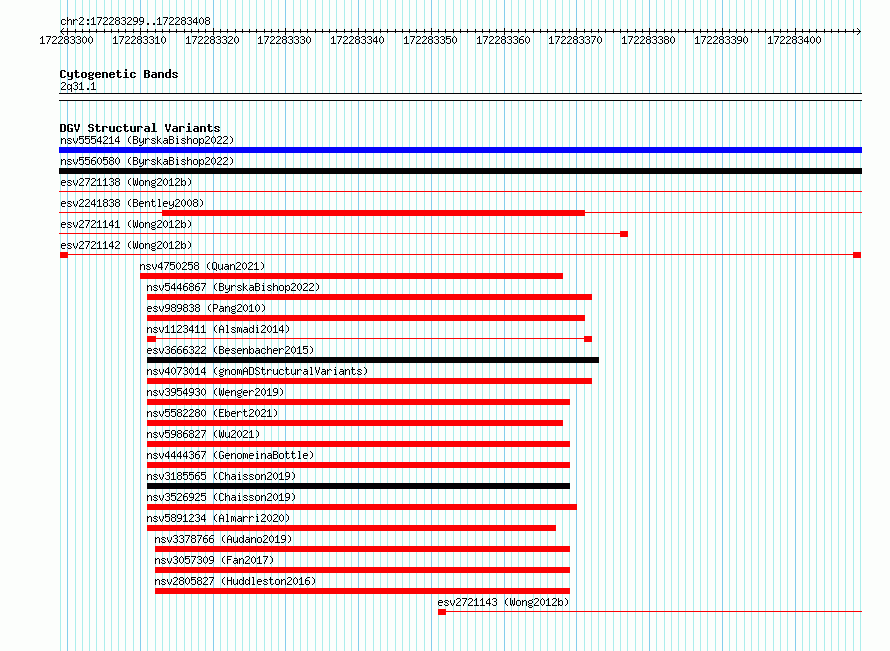This screenshot has width=890, height=651.
Task: Select the black nsv5560580 variant bar
Action: [x=460, y=171]
